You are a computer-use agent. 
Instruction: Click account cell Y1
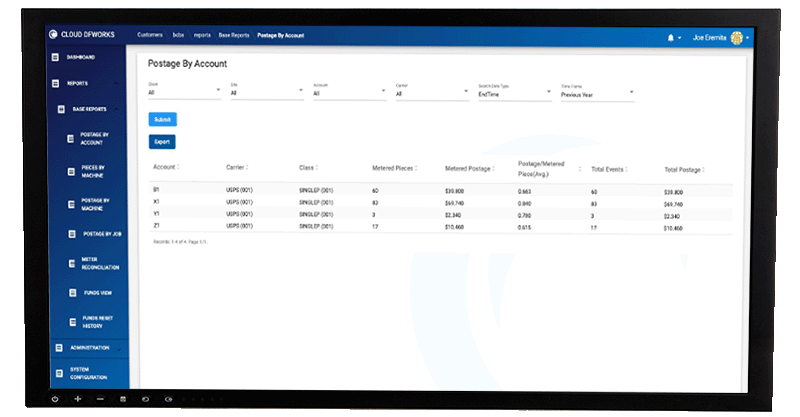(x=156, y=213)
